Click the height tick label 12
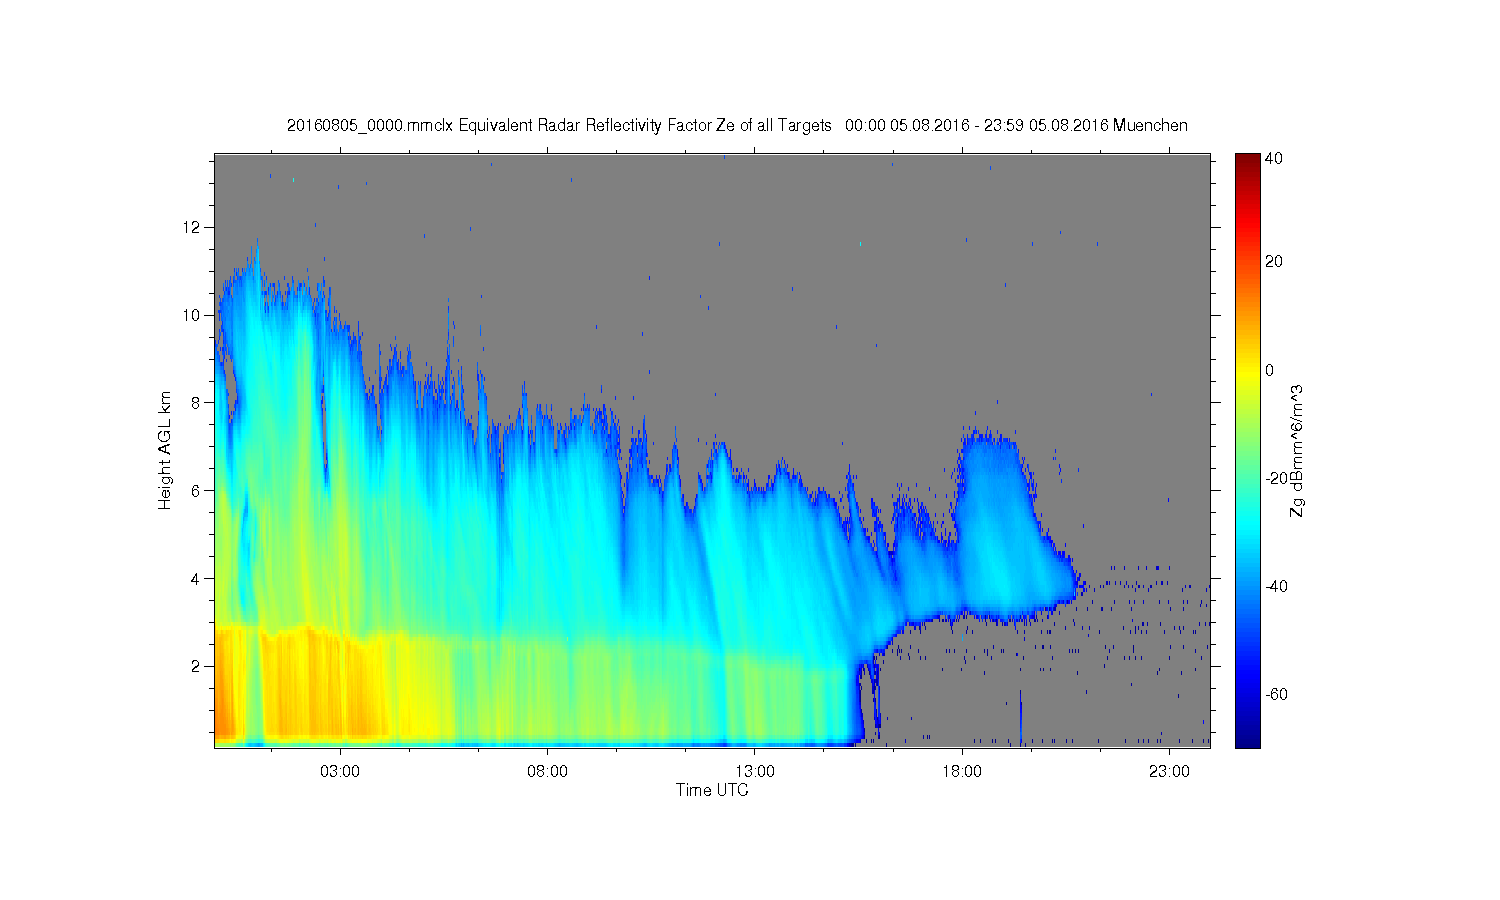Viewport: 1500px width, 900px height. click(193, 227)
